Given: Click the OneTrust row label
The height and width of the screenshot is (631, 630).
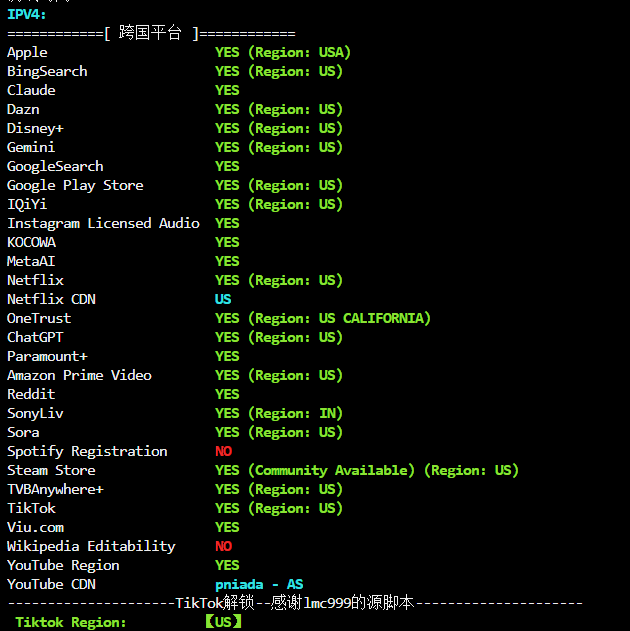Looking at the screenshot, I should (x=39, y=318).
